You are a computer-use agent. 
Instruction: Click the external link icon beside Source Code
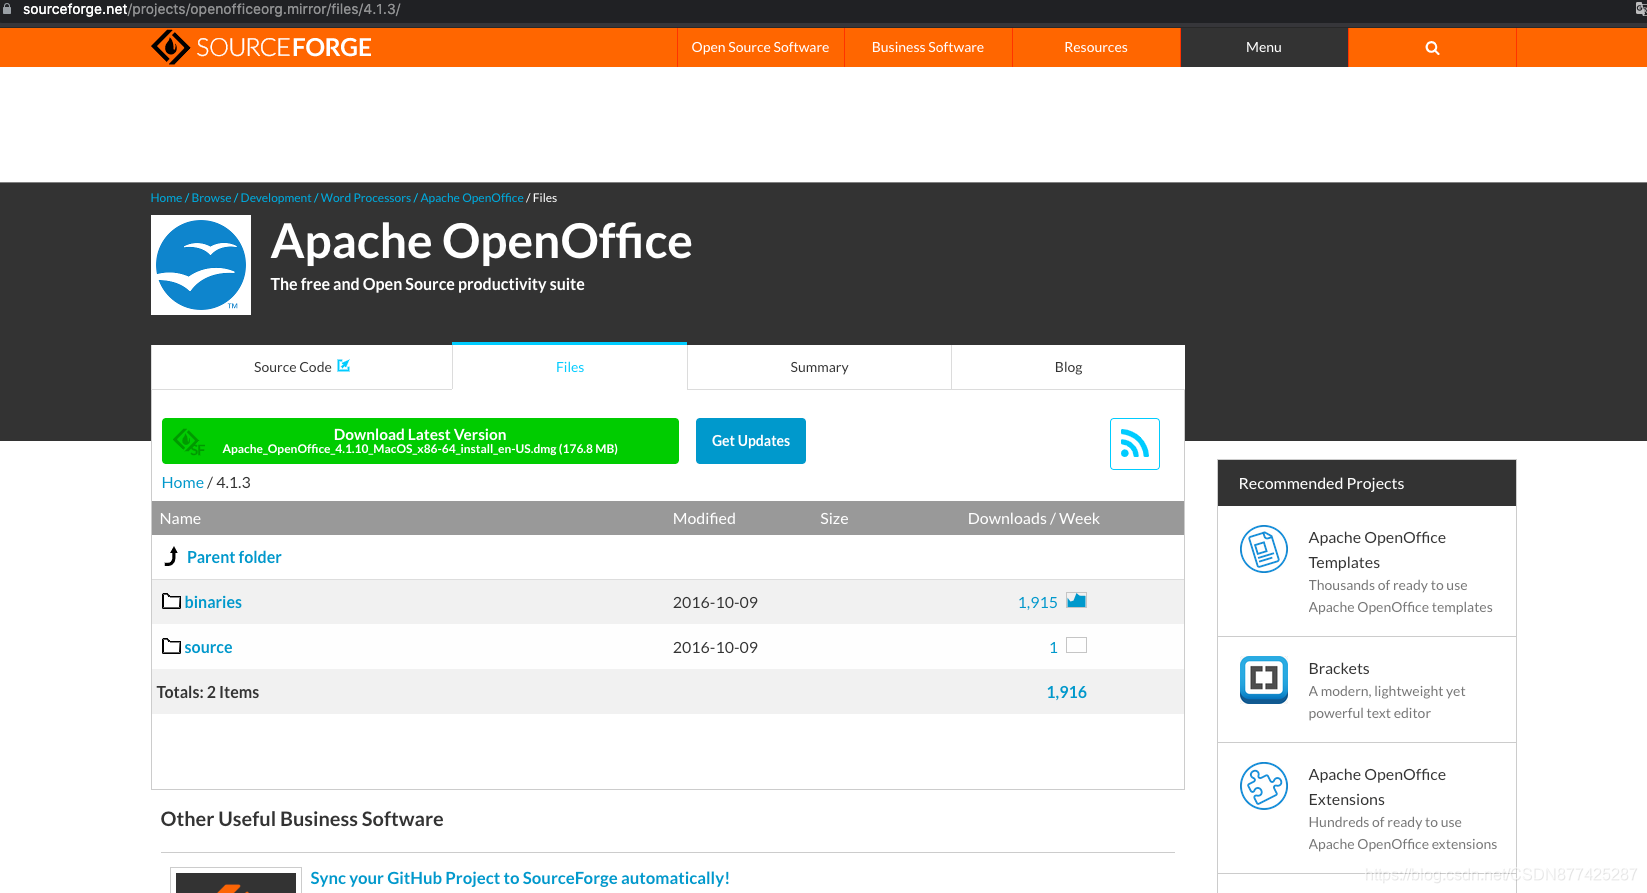pos(344,365)
